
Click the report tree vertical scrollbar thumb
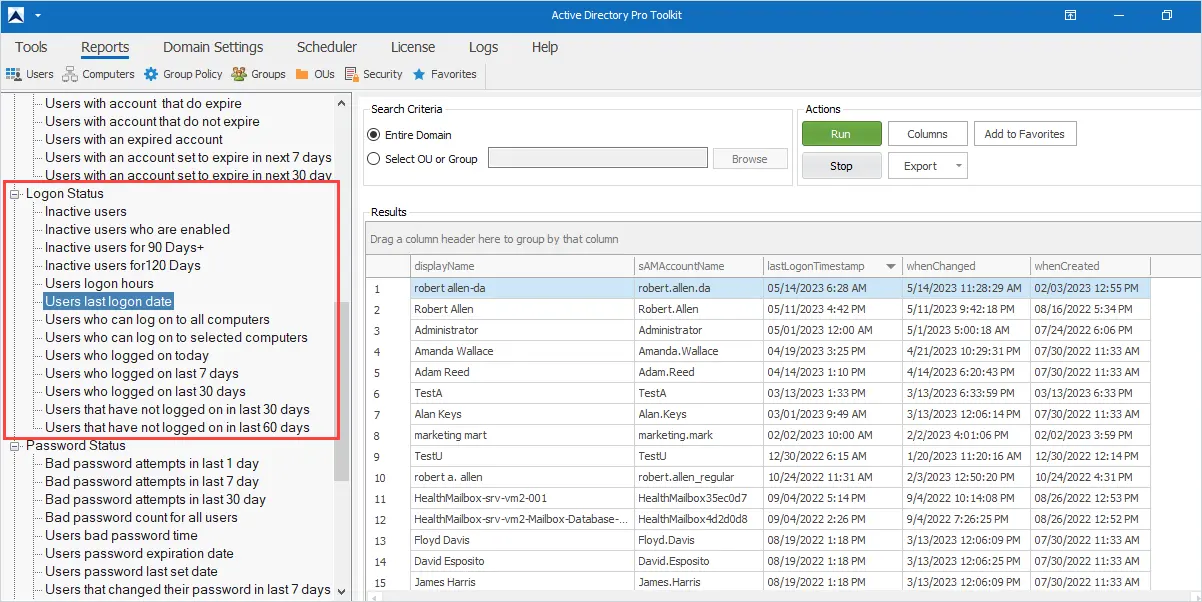coord(342,392)
